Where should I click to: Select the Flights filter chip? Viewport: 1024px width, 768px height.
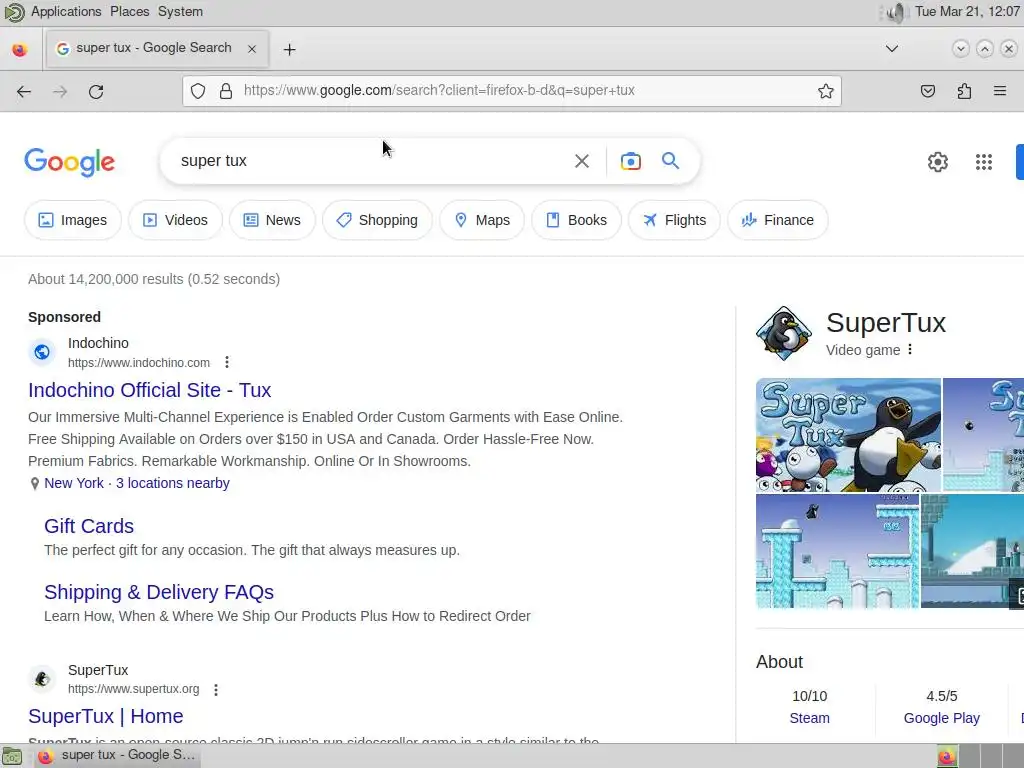[x=674, y=220]
